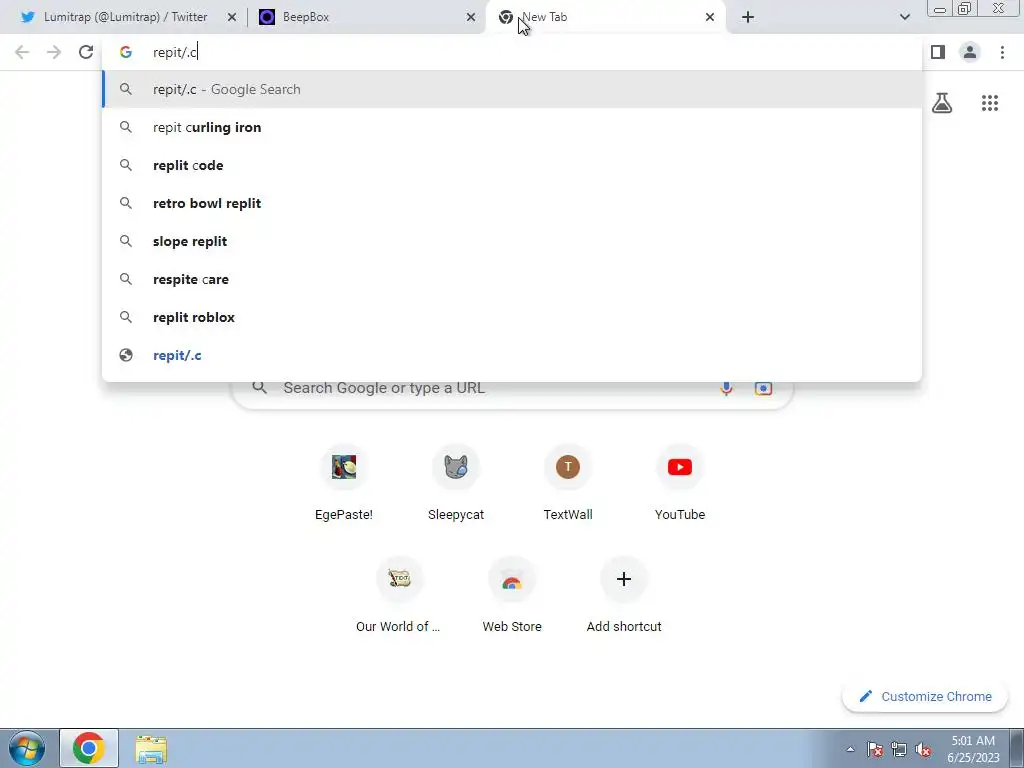Click Chrome icon in taskbar
The width and height of the screenshot is (1024, 768).
pyautogui.click(x=89, y=748)
